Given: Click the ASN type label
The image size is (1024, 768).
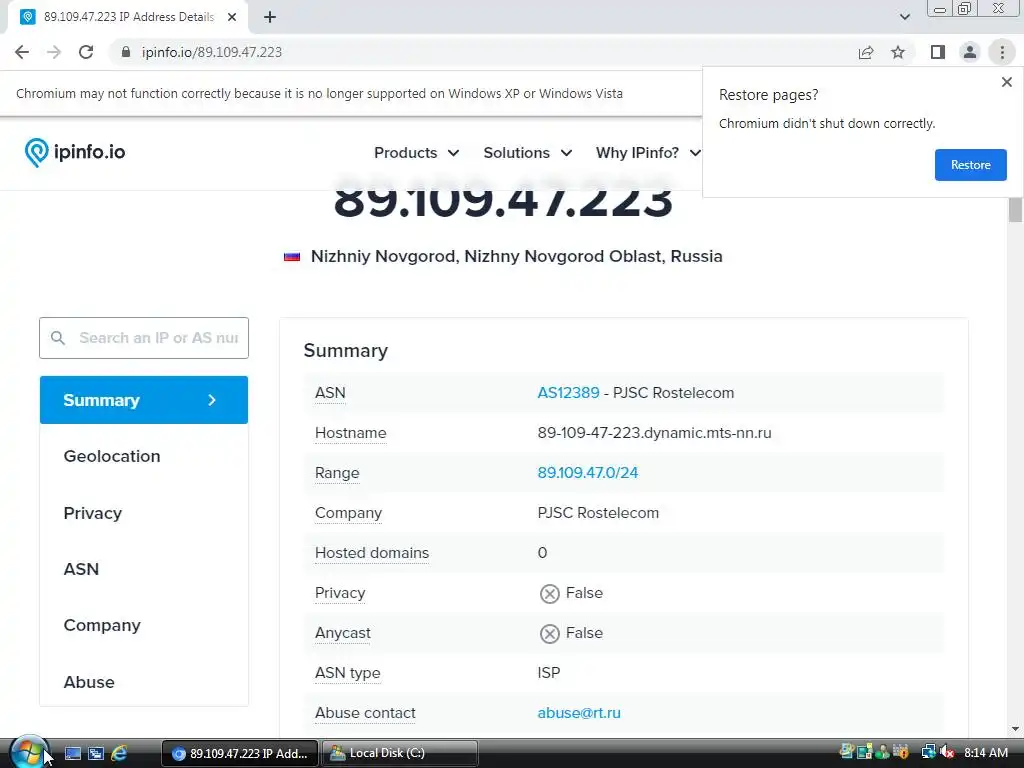Looking at the screenshot, I should [x=347, y=673].
